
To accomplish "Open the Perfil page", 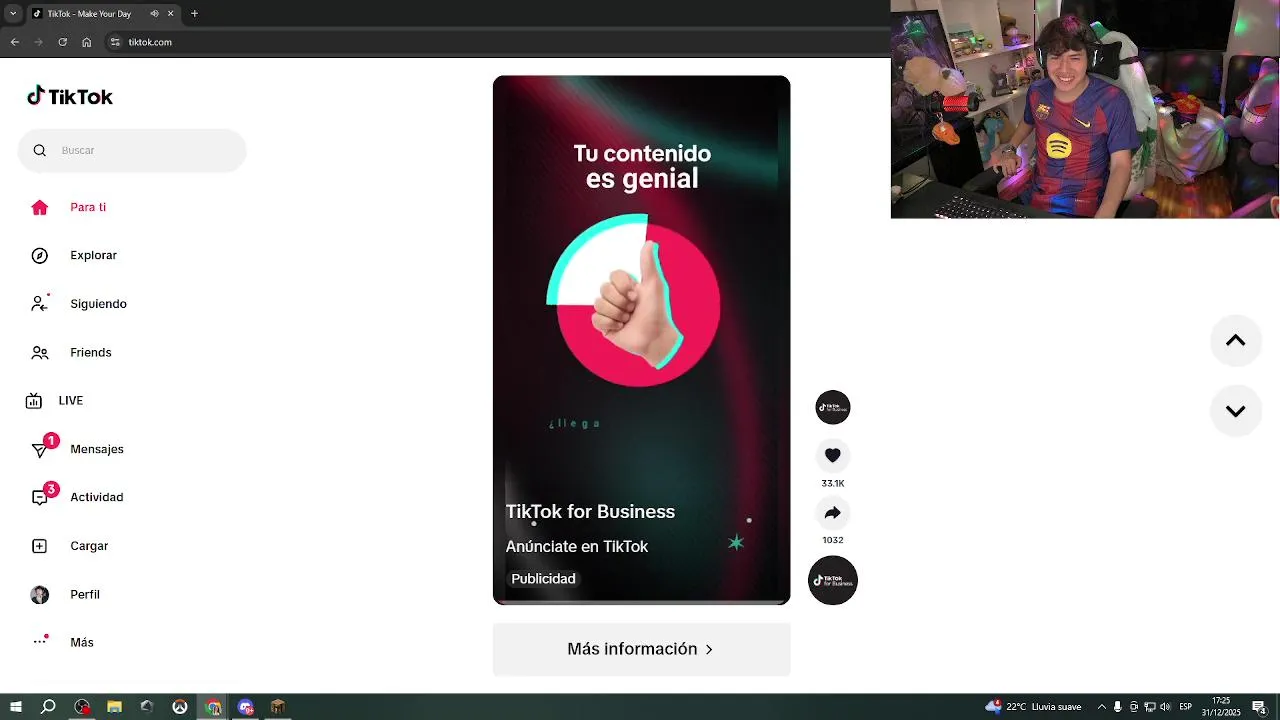I will coord(85,594).
